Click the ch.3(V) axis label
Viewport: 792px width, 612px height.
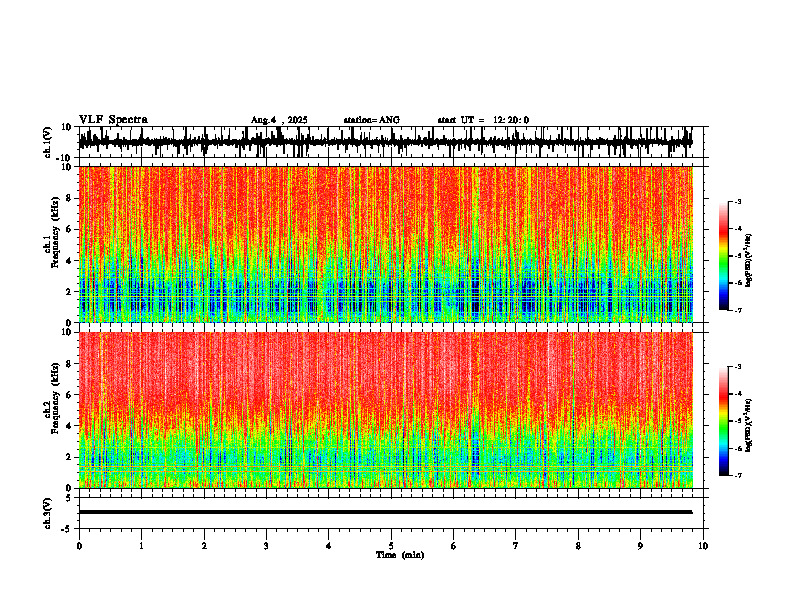click(48, 513)
